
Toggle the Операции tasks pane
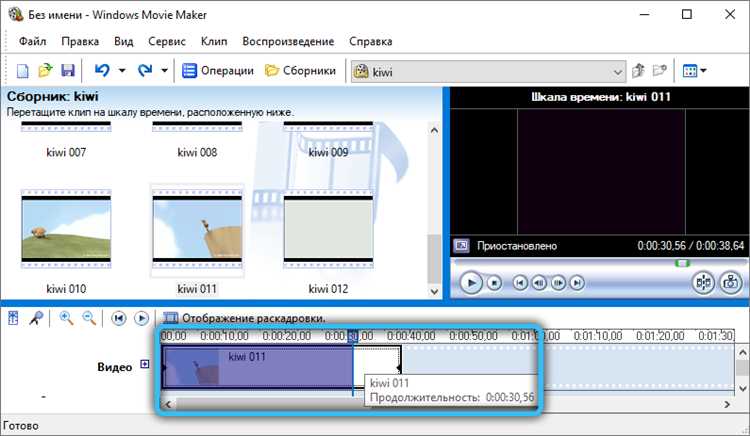(x=218, y=71)
